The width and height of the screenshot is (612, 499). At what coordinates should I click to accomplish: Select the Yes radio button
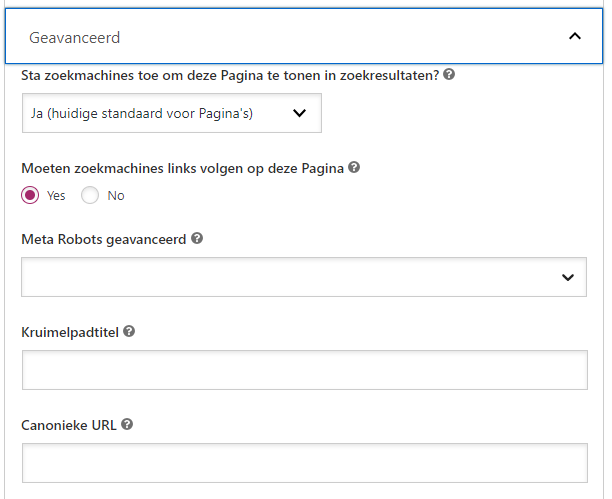pos(30,195)
